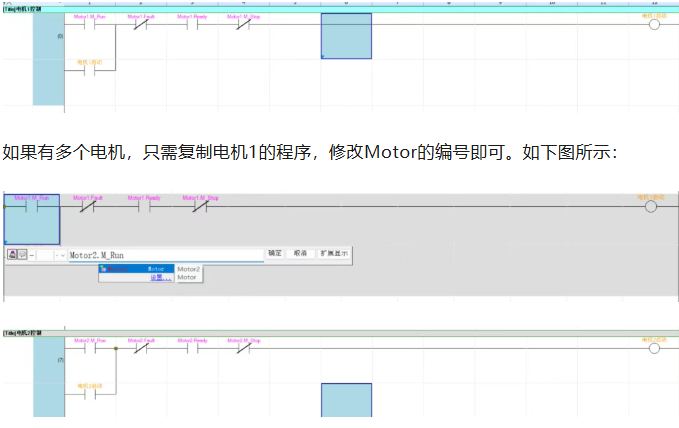Screen dimensions: 679x428
Task: Select the blue highlighted cell in the bottom rung
Action: click(346, 400)
